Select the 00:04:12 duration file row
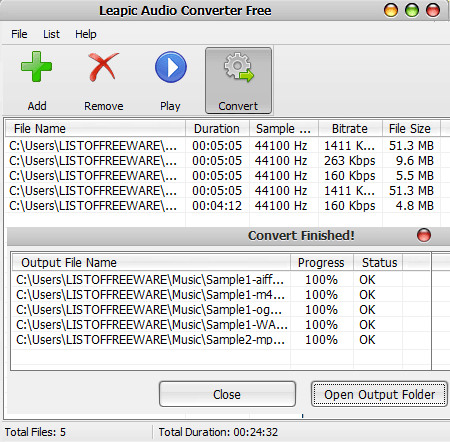The width and height of the screenshot is (450, 442). (223, 206)
